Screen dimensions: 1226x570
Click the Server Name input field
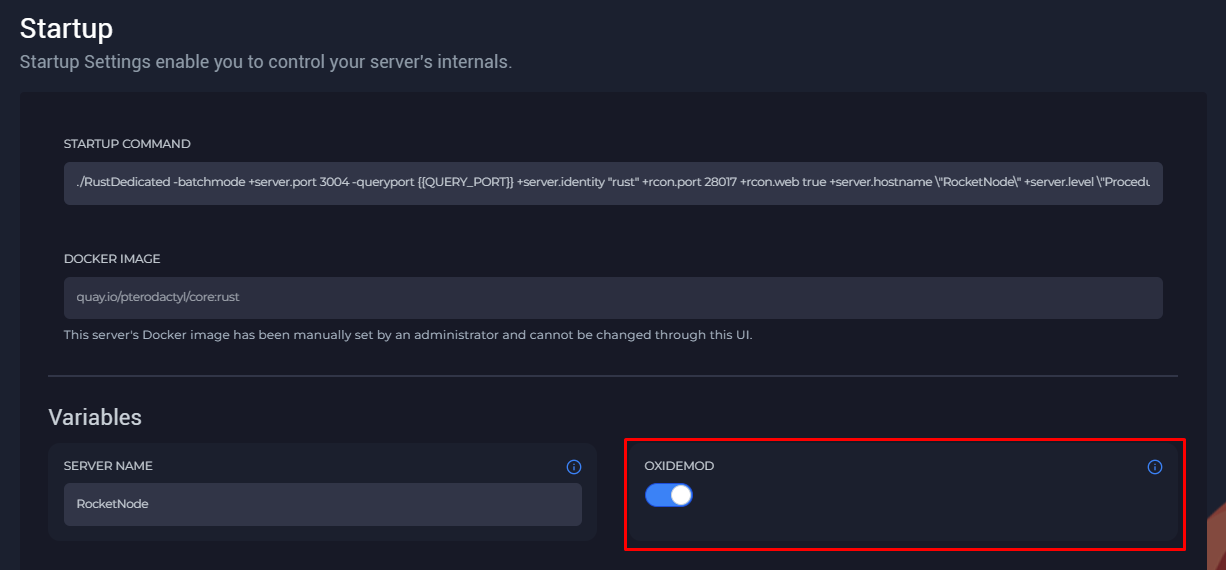[x=322, y=504]
